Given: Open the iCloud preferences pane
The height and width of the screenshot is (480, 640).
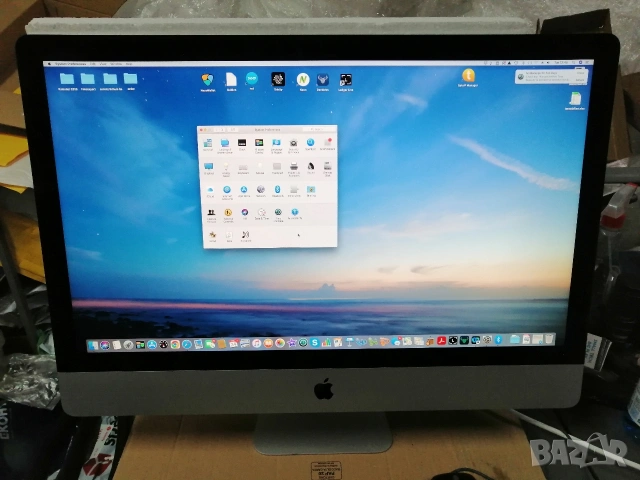Looking at the screenshot, I should 210,191.
